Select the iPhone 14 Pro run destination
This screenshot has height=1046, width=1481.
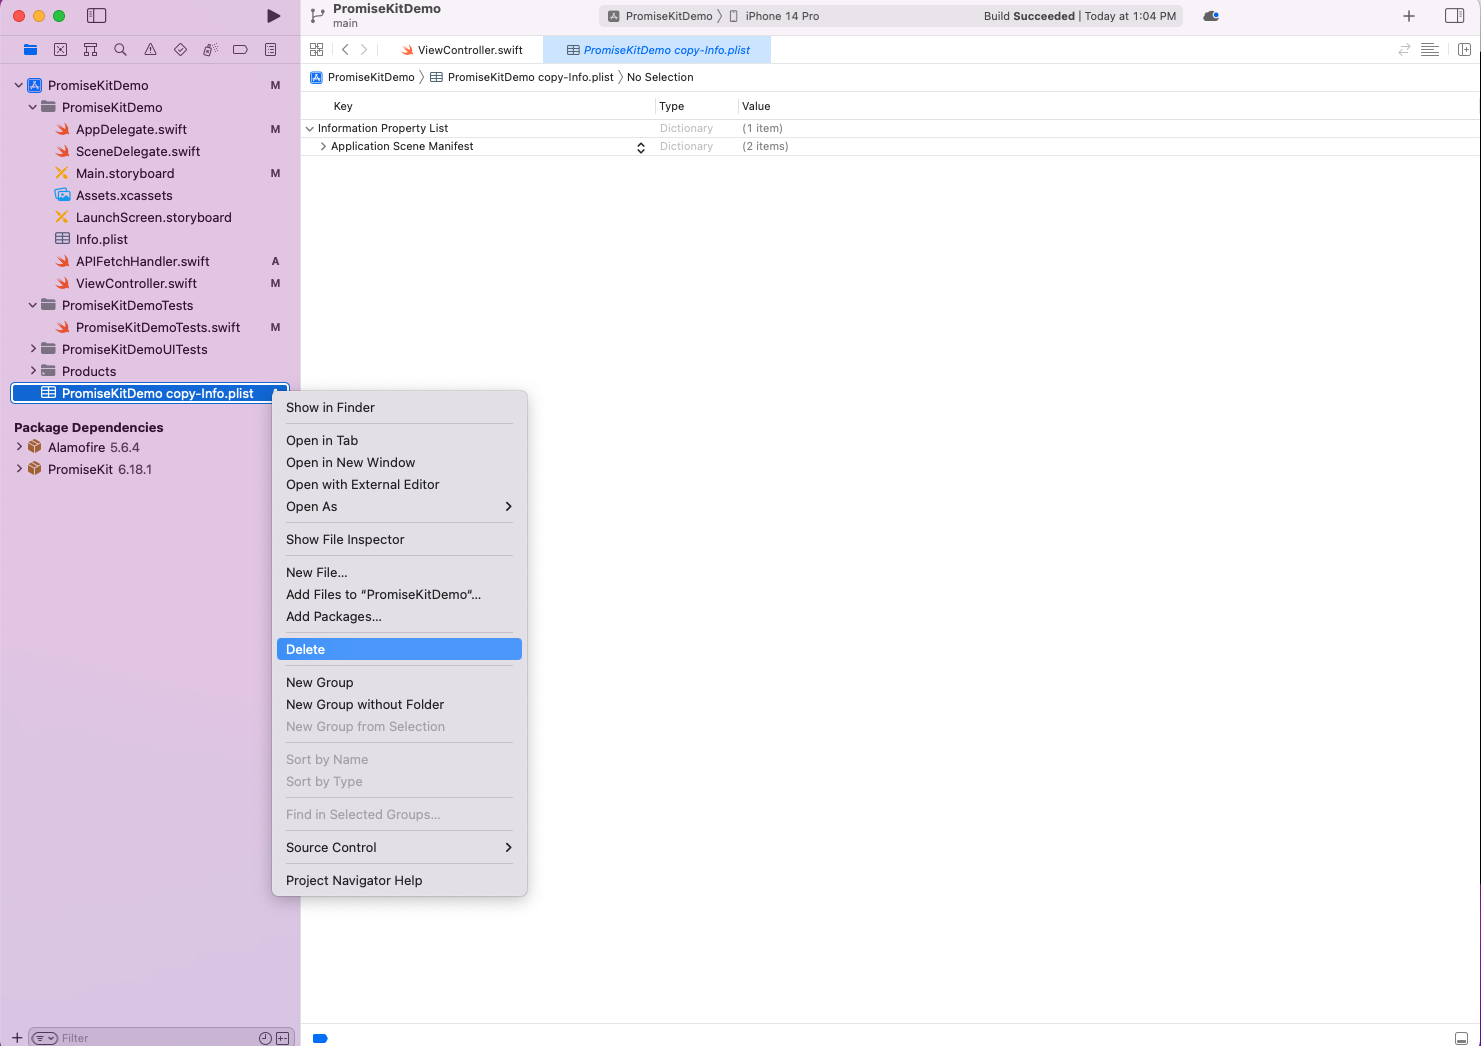pyautogui.click(x=774, y=16)
